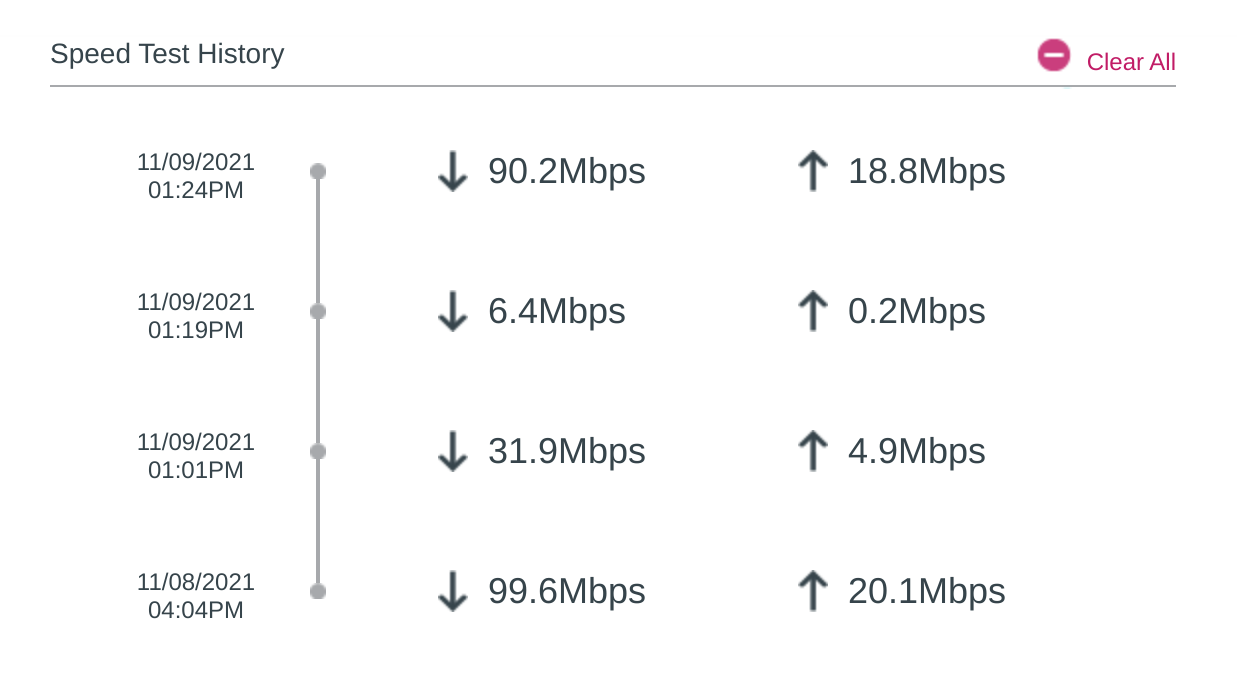Select the 04:04PM timeline dot
This screenshot has width=1237, height=675.
pyautogui.click(x=318, y=591)
